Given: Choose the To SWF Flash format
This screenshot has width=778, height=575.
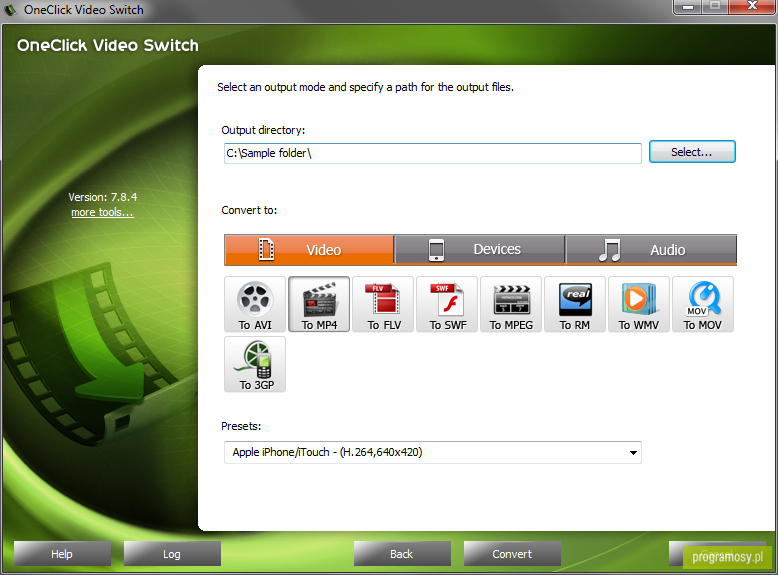Looking at the screenshot, I should coord(447,304).
